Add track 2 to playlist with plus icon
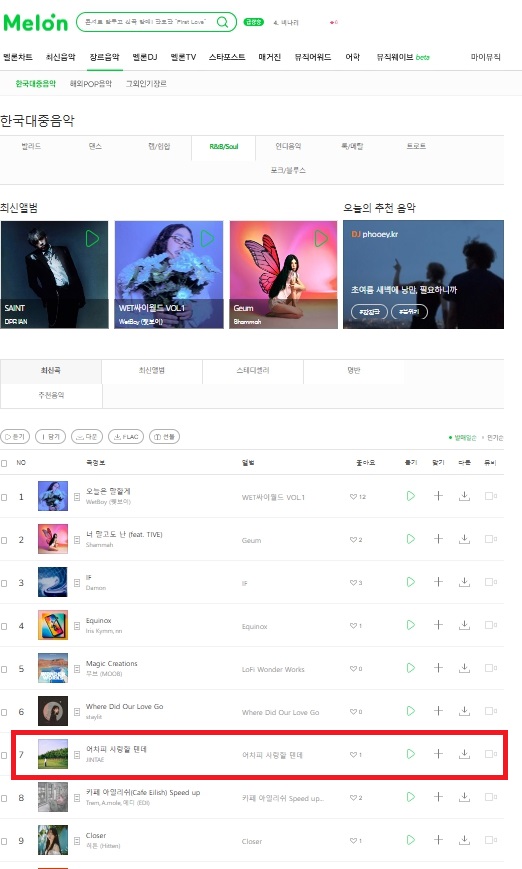This screenshot has width=522, height=869. [x=438, y=539]
